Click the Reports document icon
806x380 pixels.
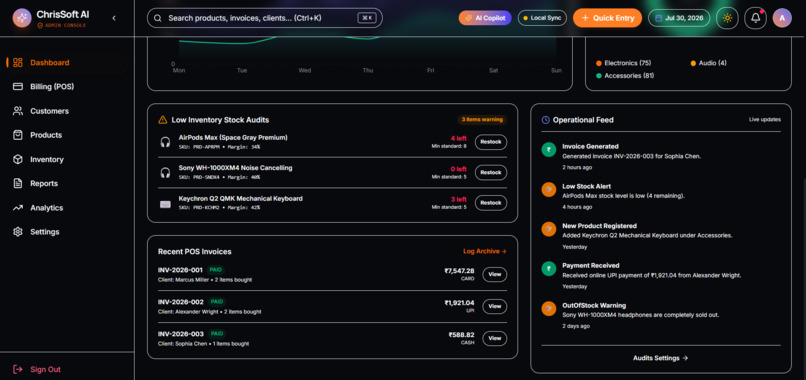[18, 184]
